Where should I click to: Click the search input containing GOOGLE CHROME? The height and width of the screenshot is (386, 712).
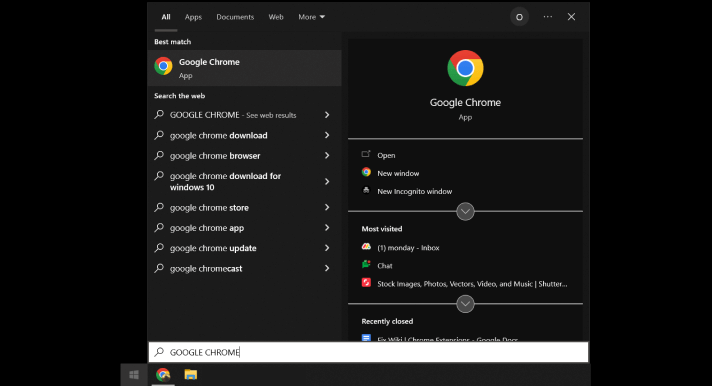pyautogui.click(x=368, y=352)
